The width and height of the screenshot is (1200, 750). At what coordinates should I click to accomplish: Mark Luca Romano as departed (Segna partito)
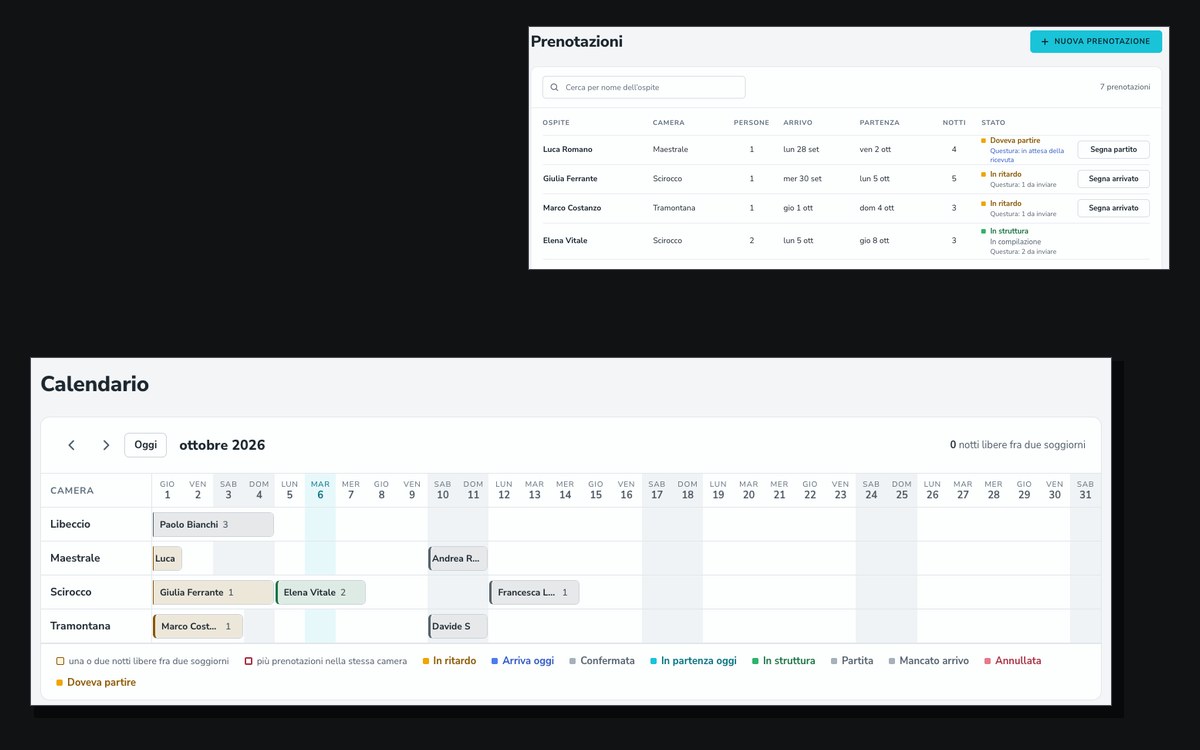click(1113, 149)
